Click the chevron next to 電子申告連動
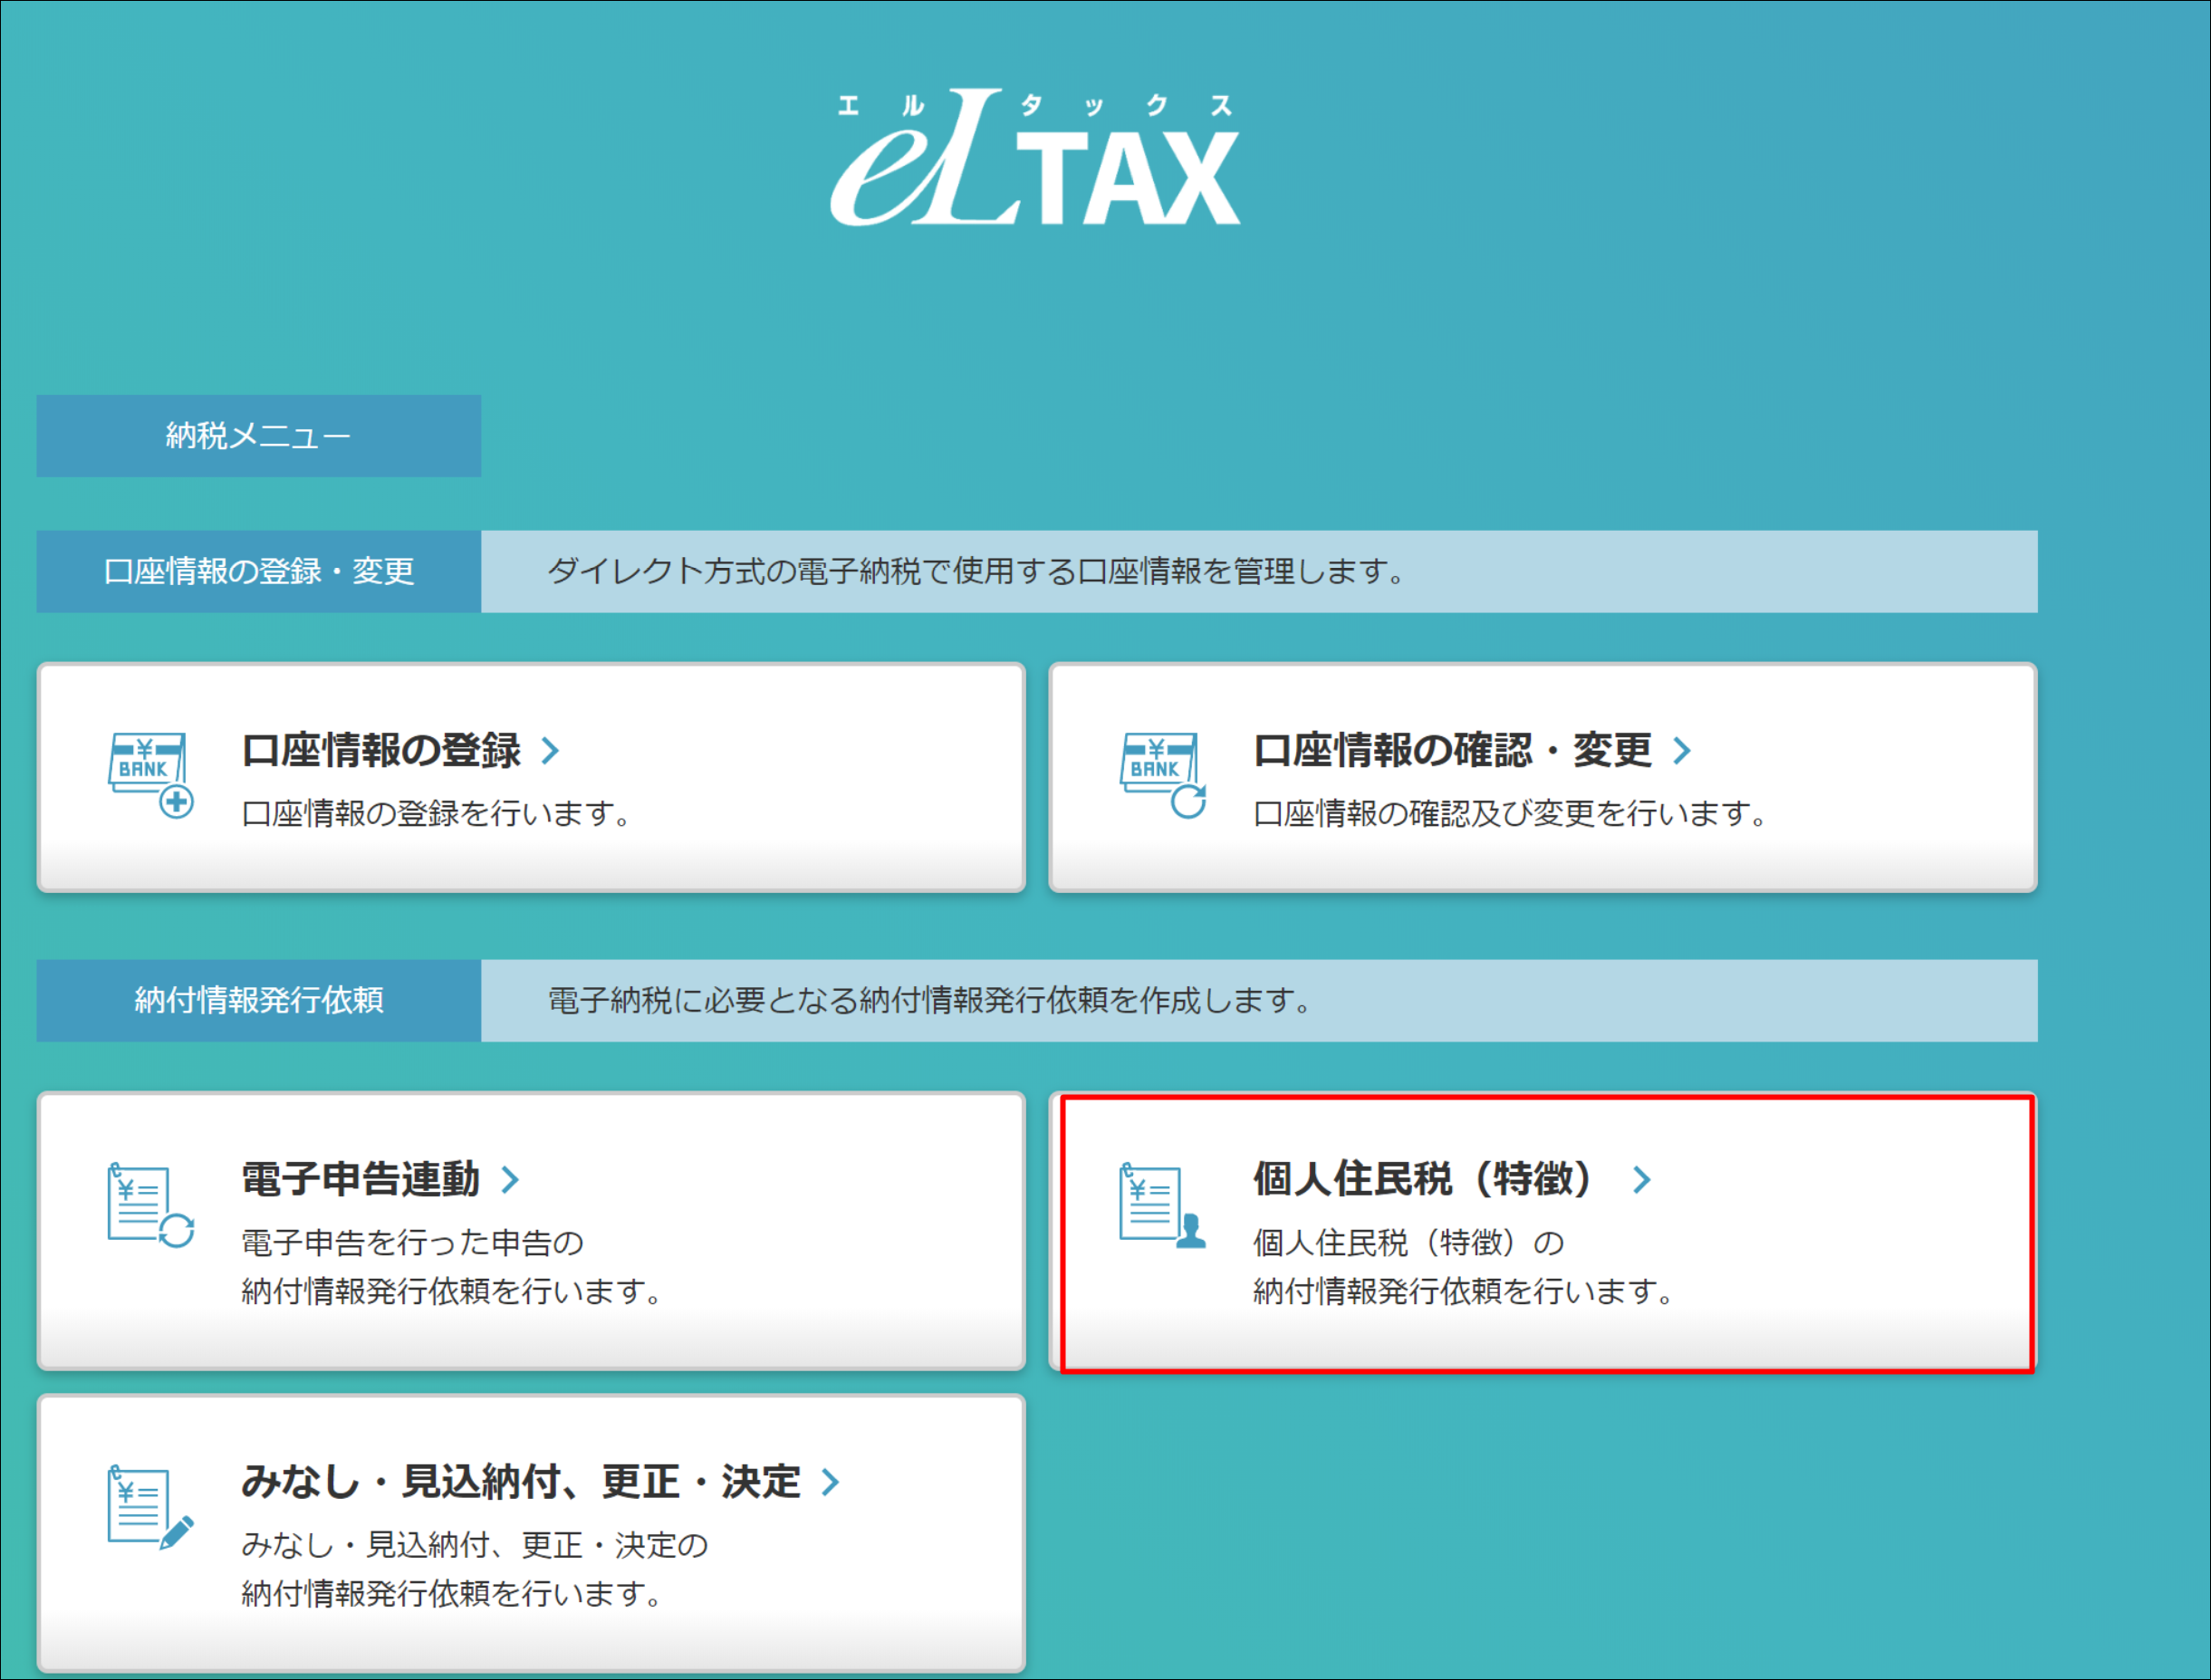Image resolution: width=2211 pixels, height=1680 pixels. 510,1180
